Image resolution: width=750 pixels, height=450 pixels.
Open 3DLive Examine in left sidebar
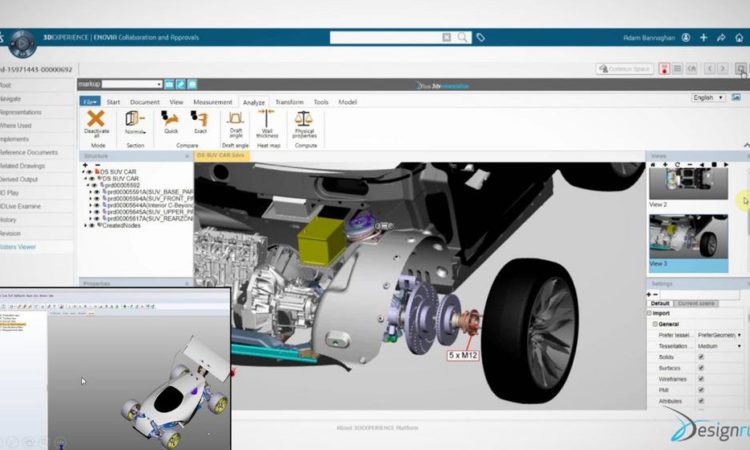click(x=21, y=206)
